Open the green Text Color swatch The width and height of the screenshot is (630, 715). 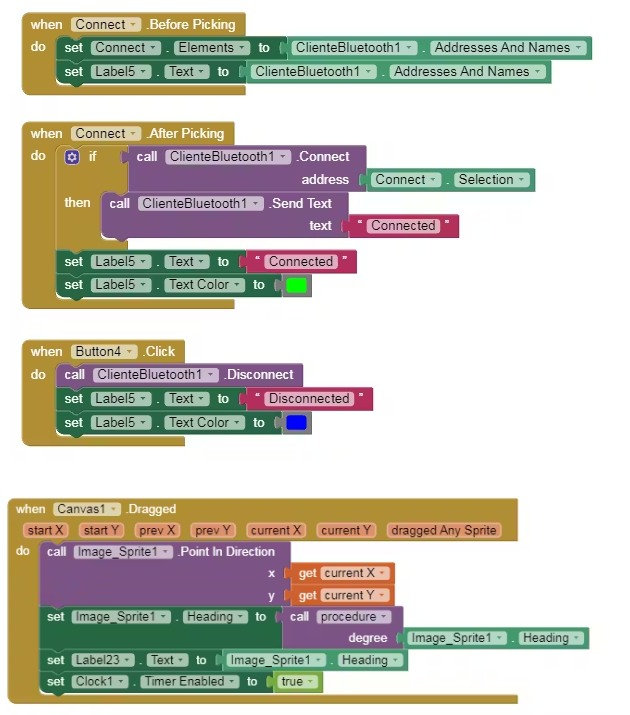pyautogui.click(x=296, y=285)
